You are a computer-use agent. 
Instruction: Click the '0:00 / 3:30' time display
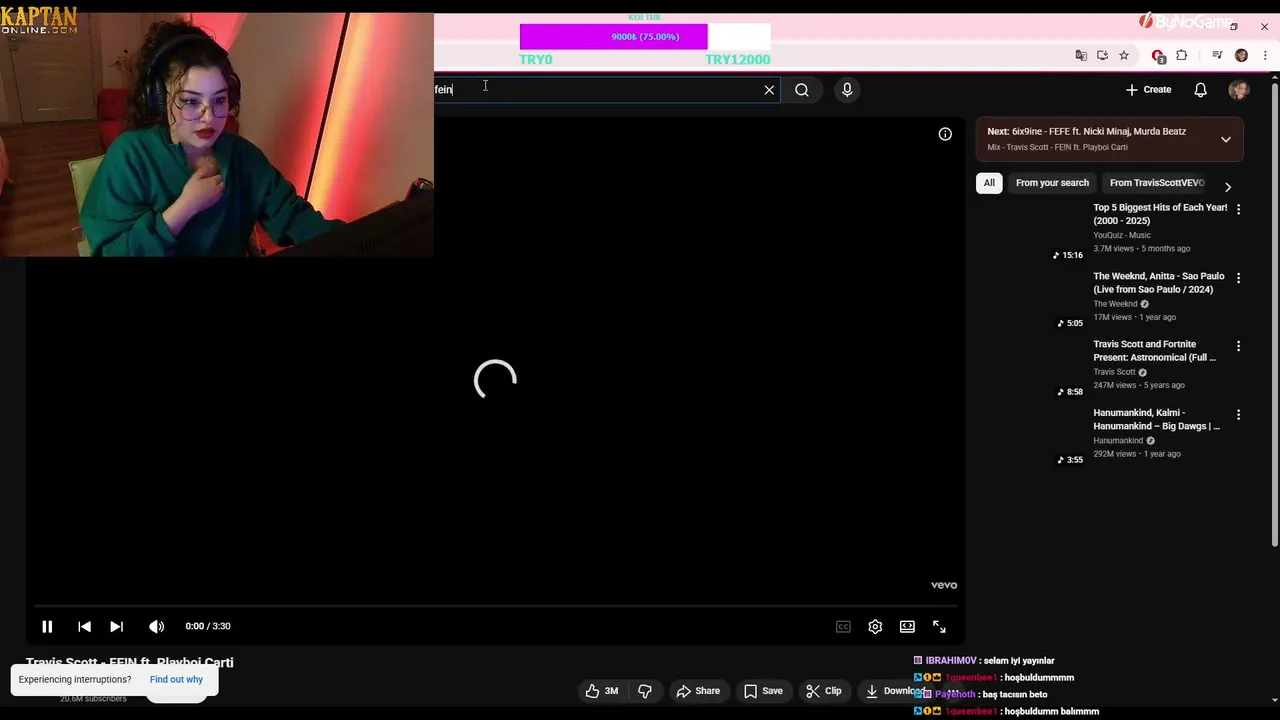(x=208, y=626)
